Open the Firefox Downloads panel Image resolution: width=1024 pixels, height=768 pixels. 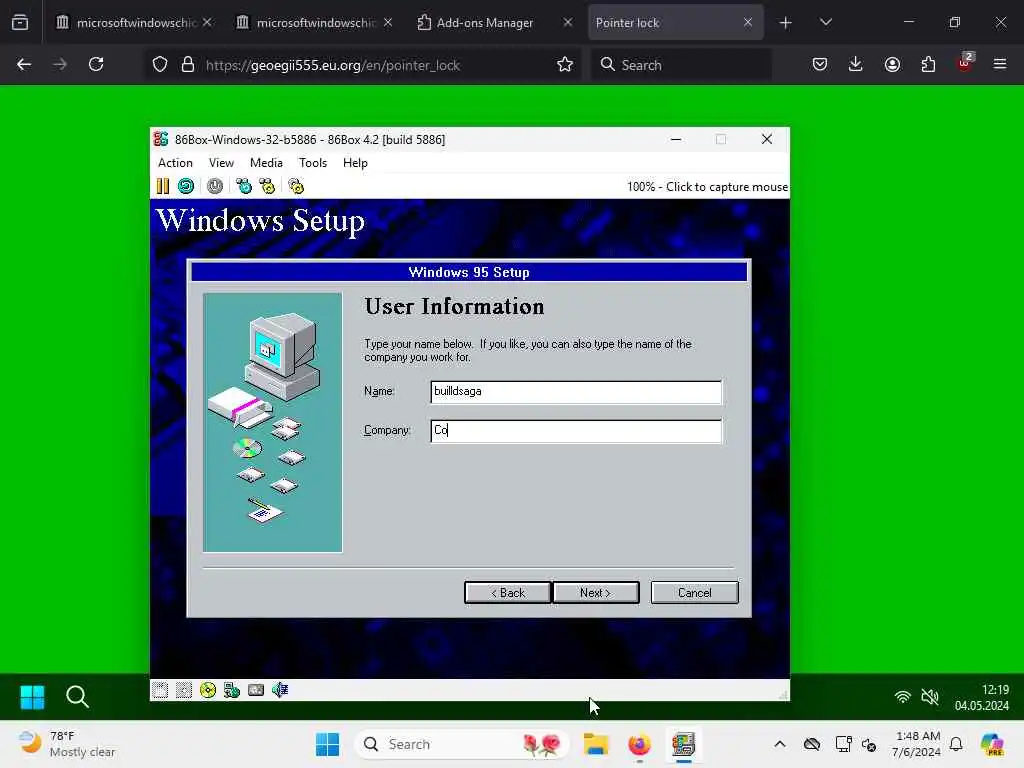(x=856, y=64)
